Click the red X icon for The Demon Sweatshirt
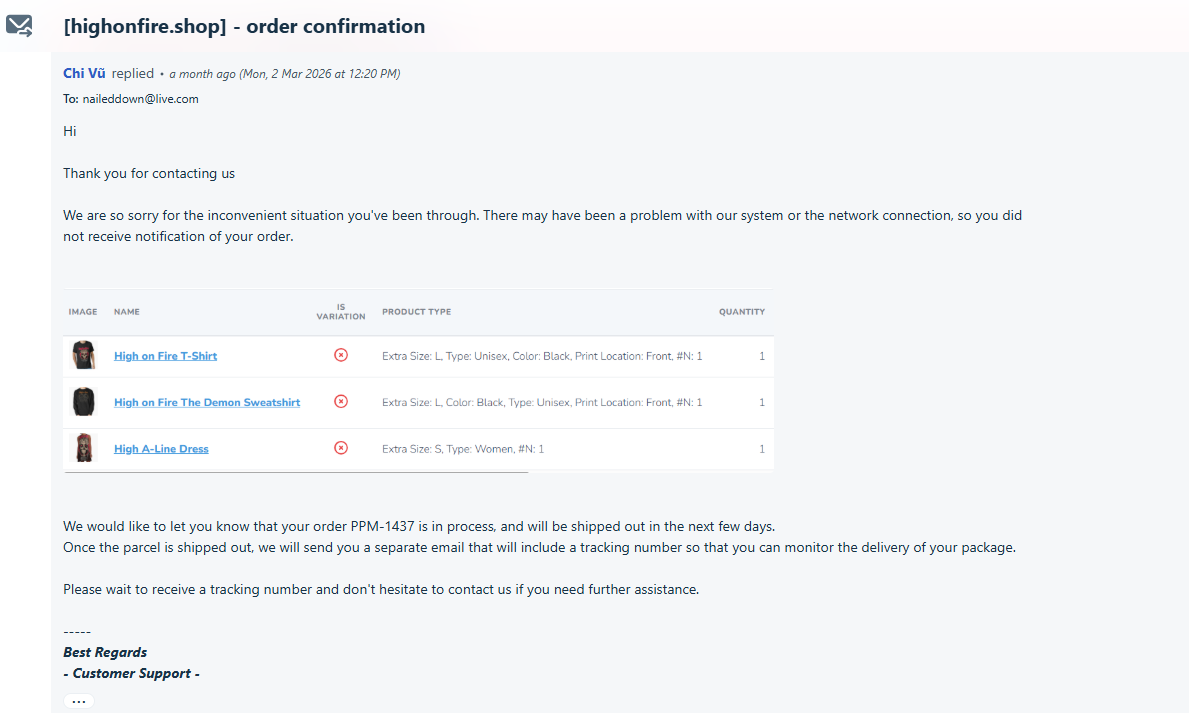Viewport: 1189px width, 713px height. click(341, 401)
